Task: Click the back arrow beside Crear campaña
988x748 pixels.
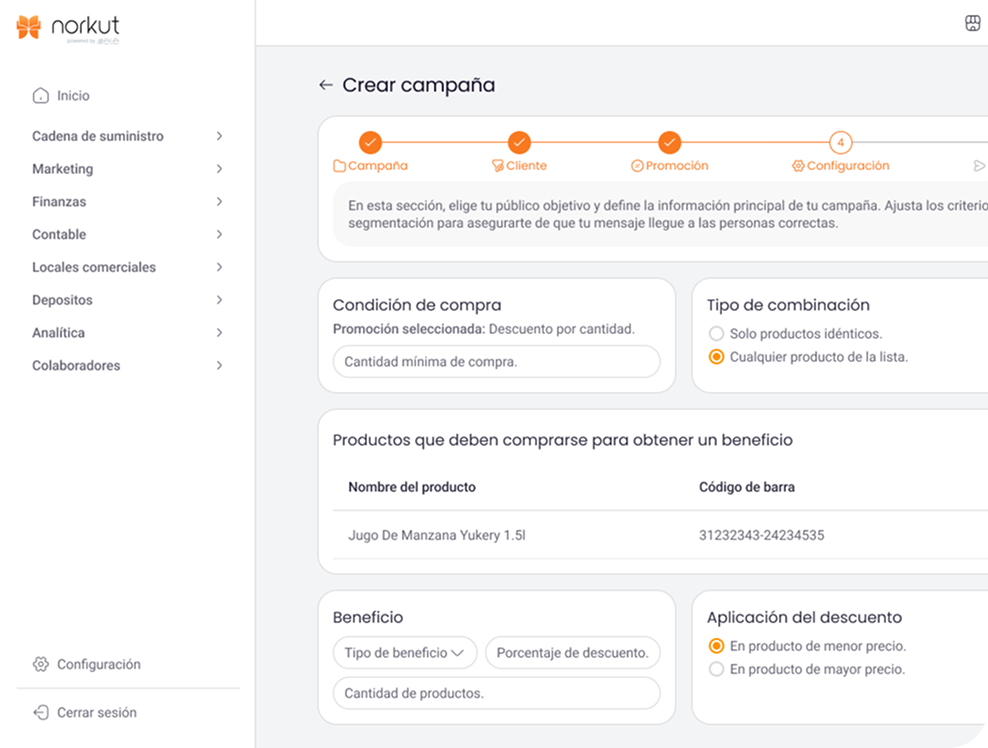Action: (325, 86)
